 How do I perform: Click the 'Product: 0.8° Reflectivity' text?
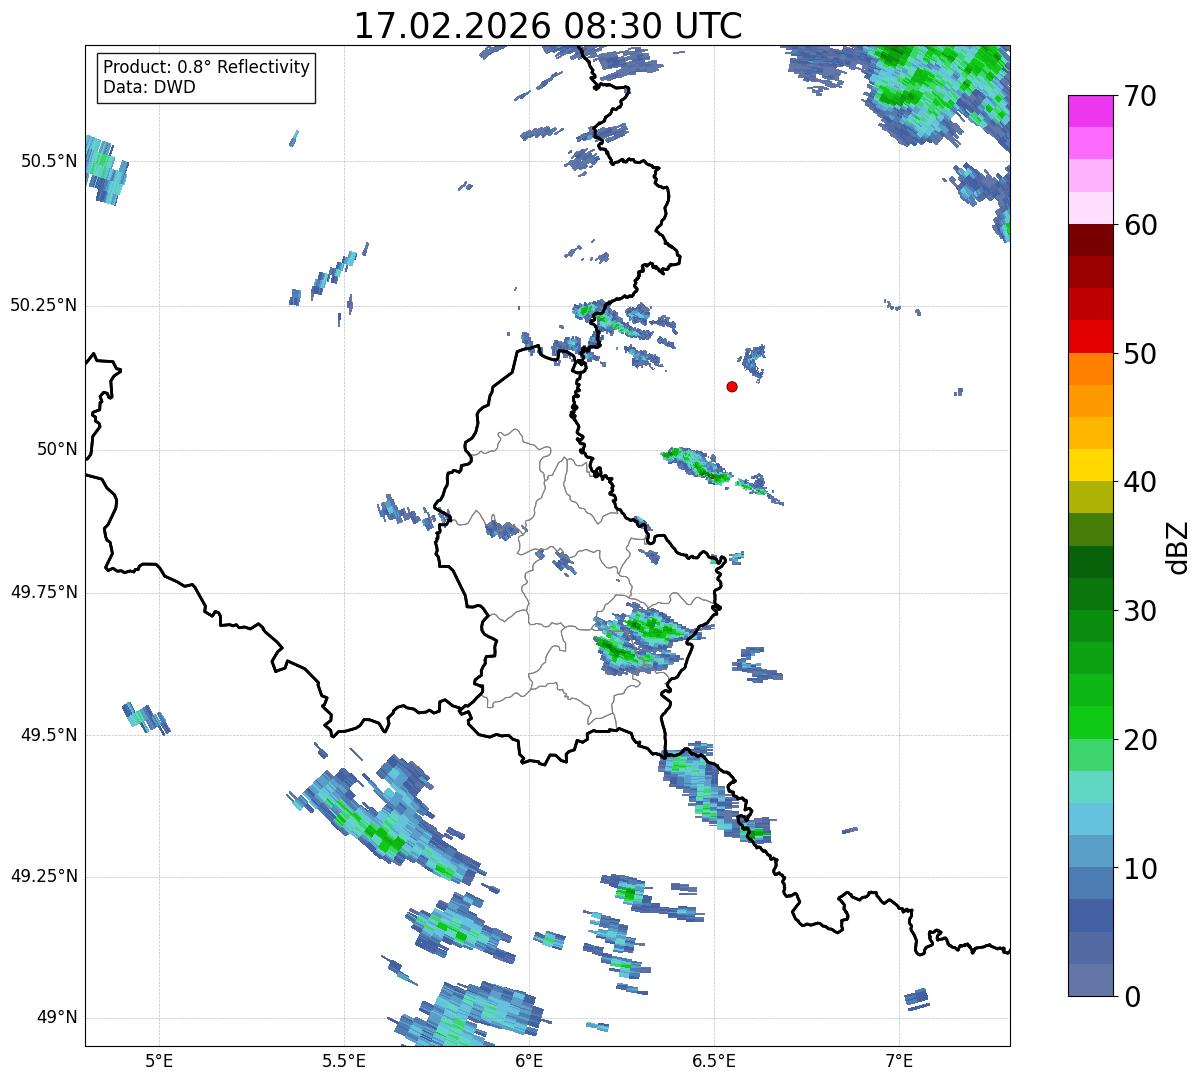coord(207,67)
